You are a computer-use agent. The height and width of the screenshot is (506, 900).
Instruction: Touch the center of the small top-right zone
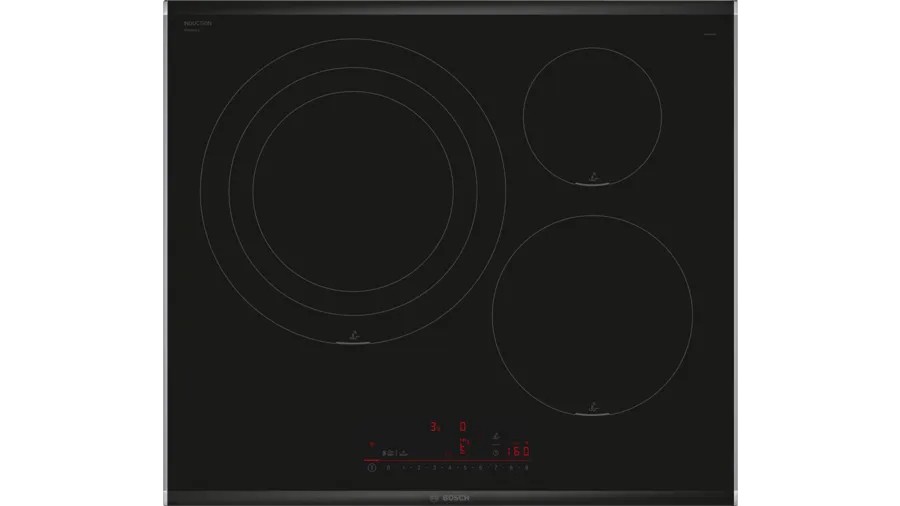pyautogui.click(x=593, y=114)
